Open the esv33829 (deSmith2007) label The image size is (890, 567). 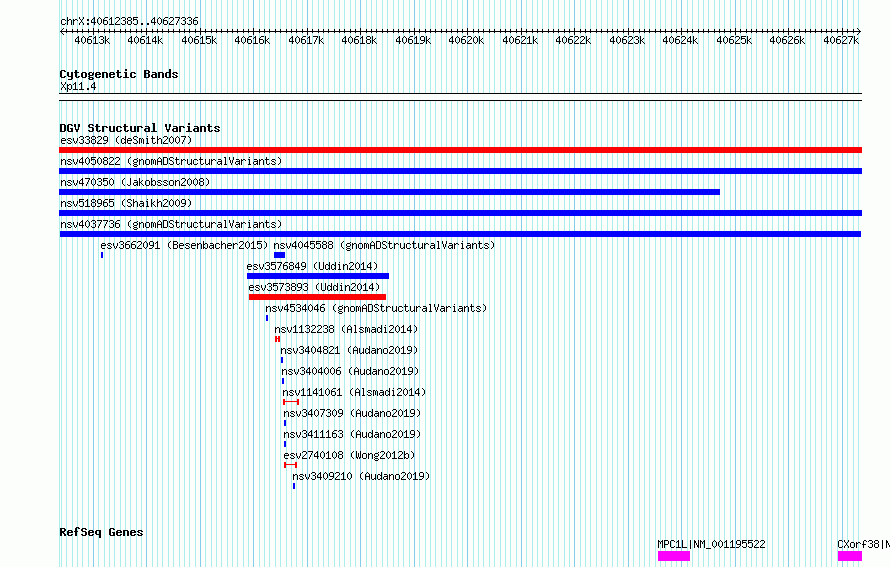tap(126, 140)
